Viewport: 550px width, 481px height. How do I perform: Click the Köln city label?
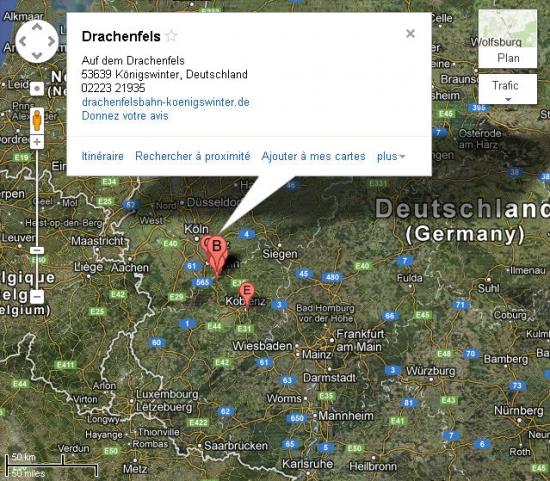(196, 229)
